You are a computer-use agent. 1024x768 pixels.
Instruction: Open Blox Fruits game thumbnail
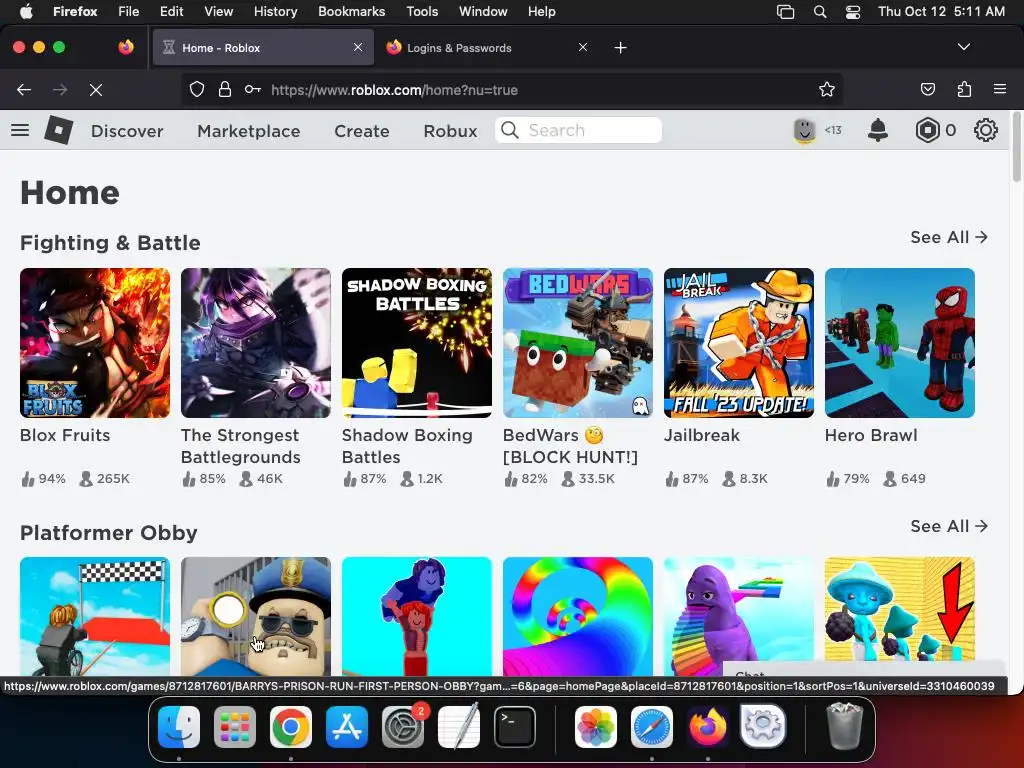pos(95,343)
